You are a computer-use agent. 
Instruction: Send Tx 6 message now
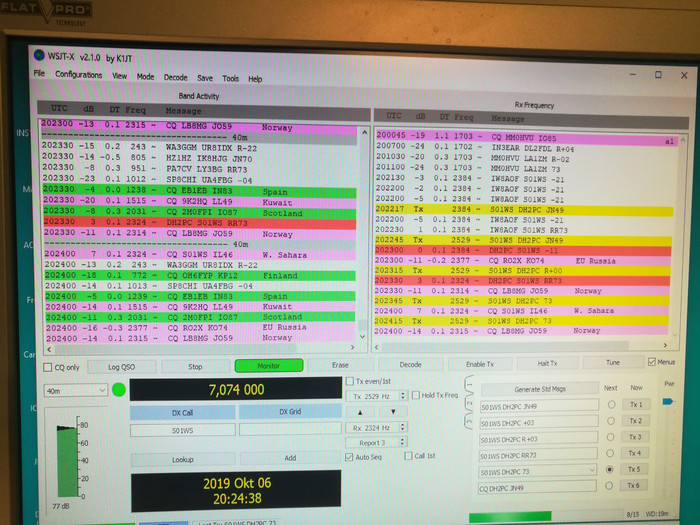[x=633, y=485]
